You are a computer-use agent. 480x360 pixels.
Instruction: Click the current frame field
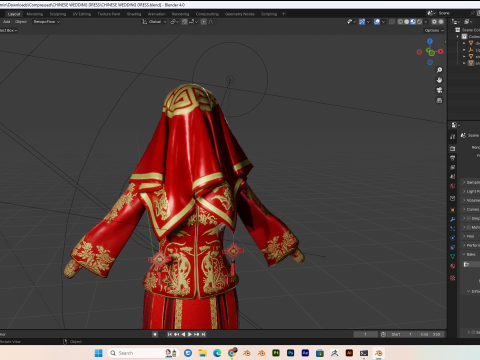click(366, 334)
